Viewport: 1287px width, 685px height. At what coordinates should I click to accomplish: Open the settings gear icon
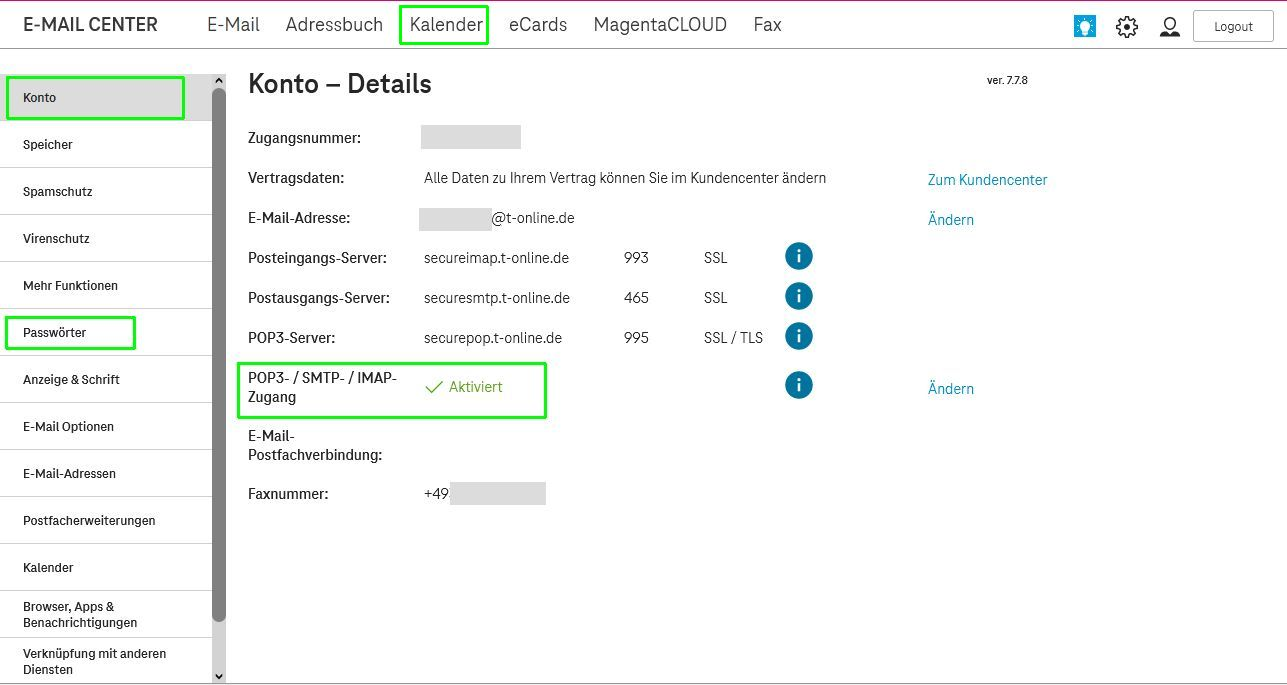pyautogui.click(x=1127, y=27)
